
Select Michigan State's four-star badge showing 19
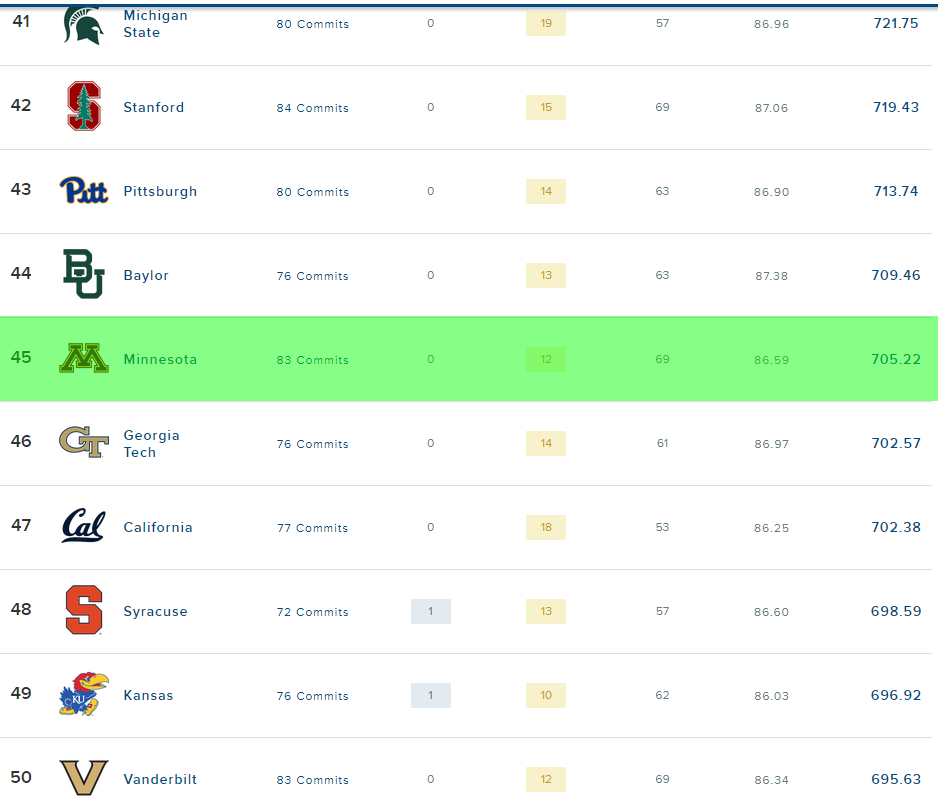tap(546, 24)
